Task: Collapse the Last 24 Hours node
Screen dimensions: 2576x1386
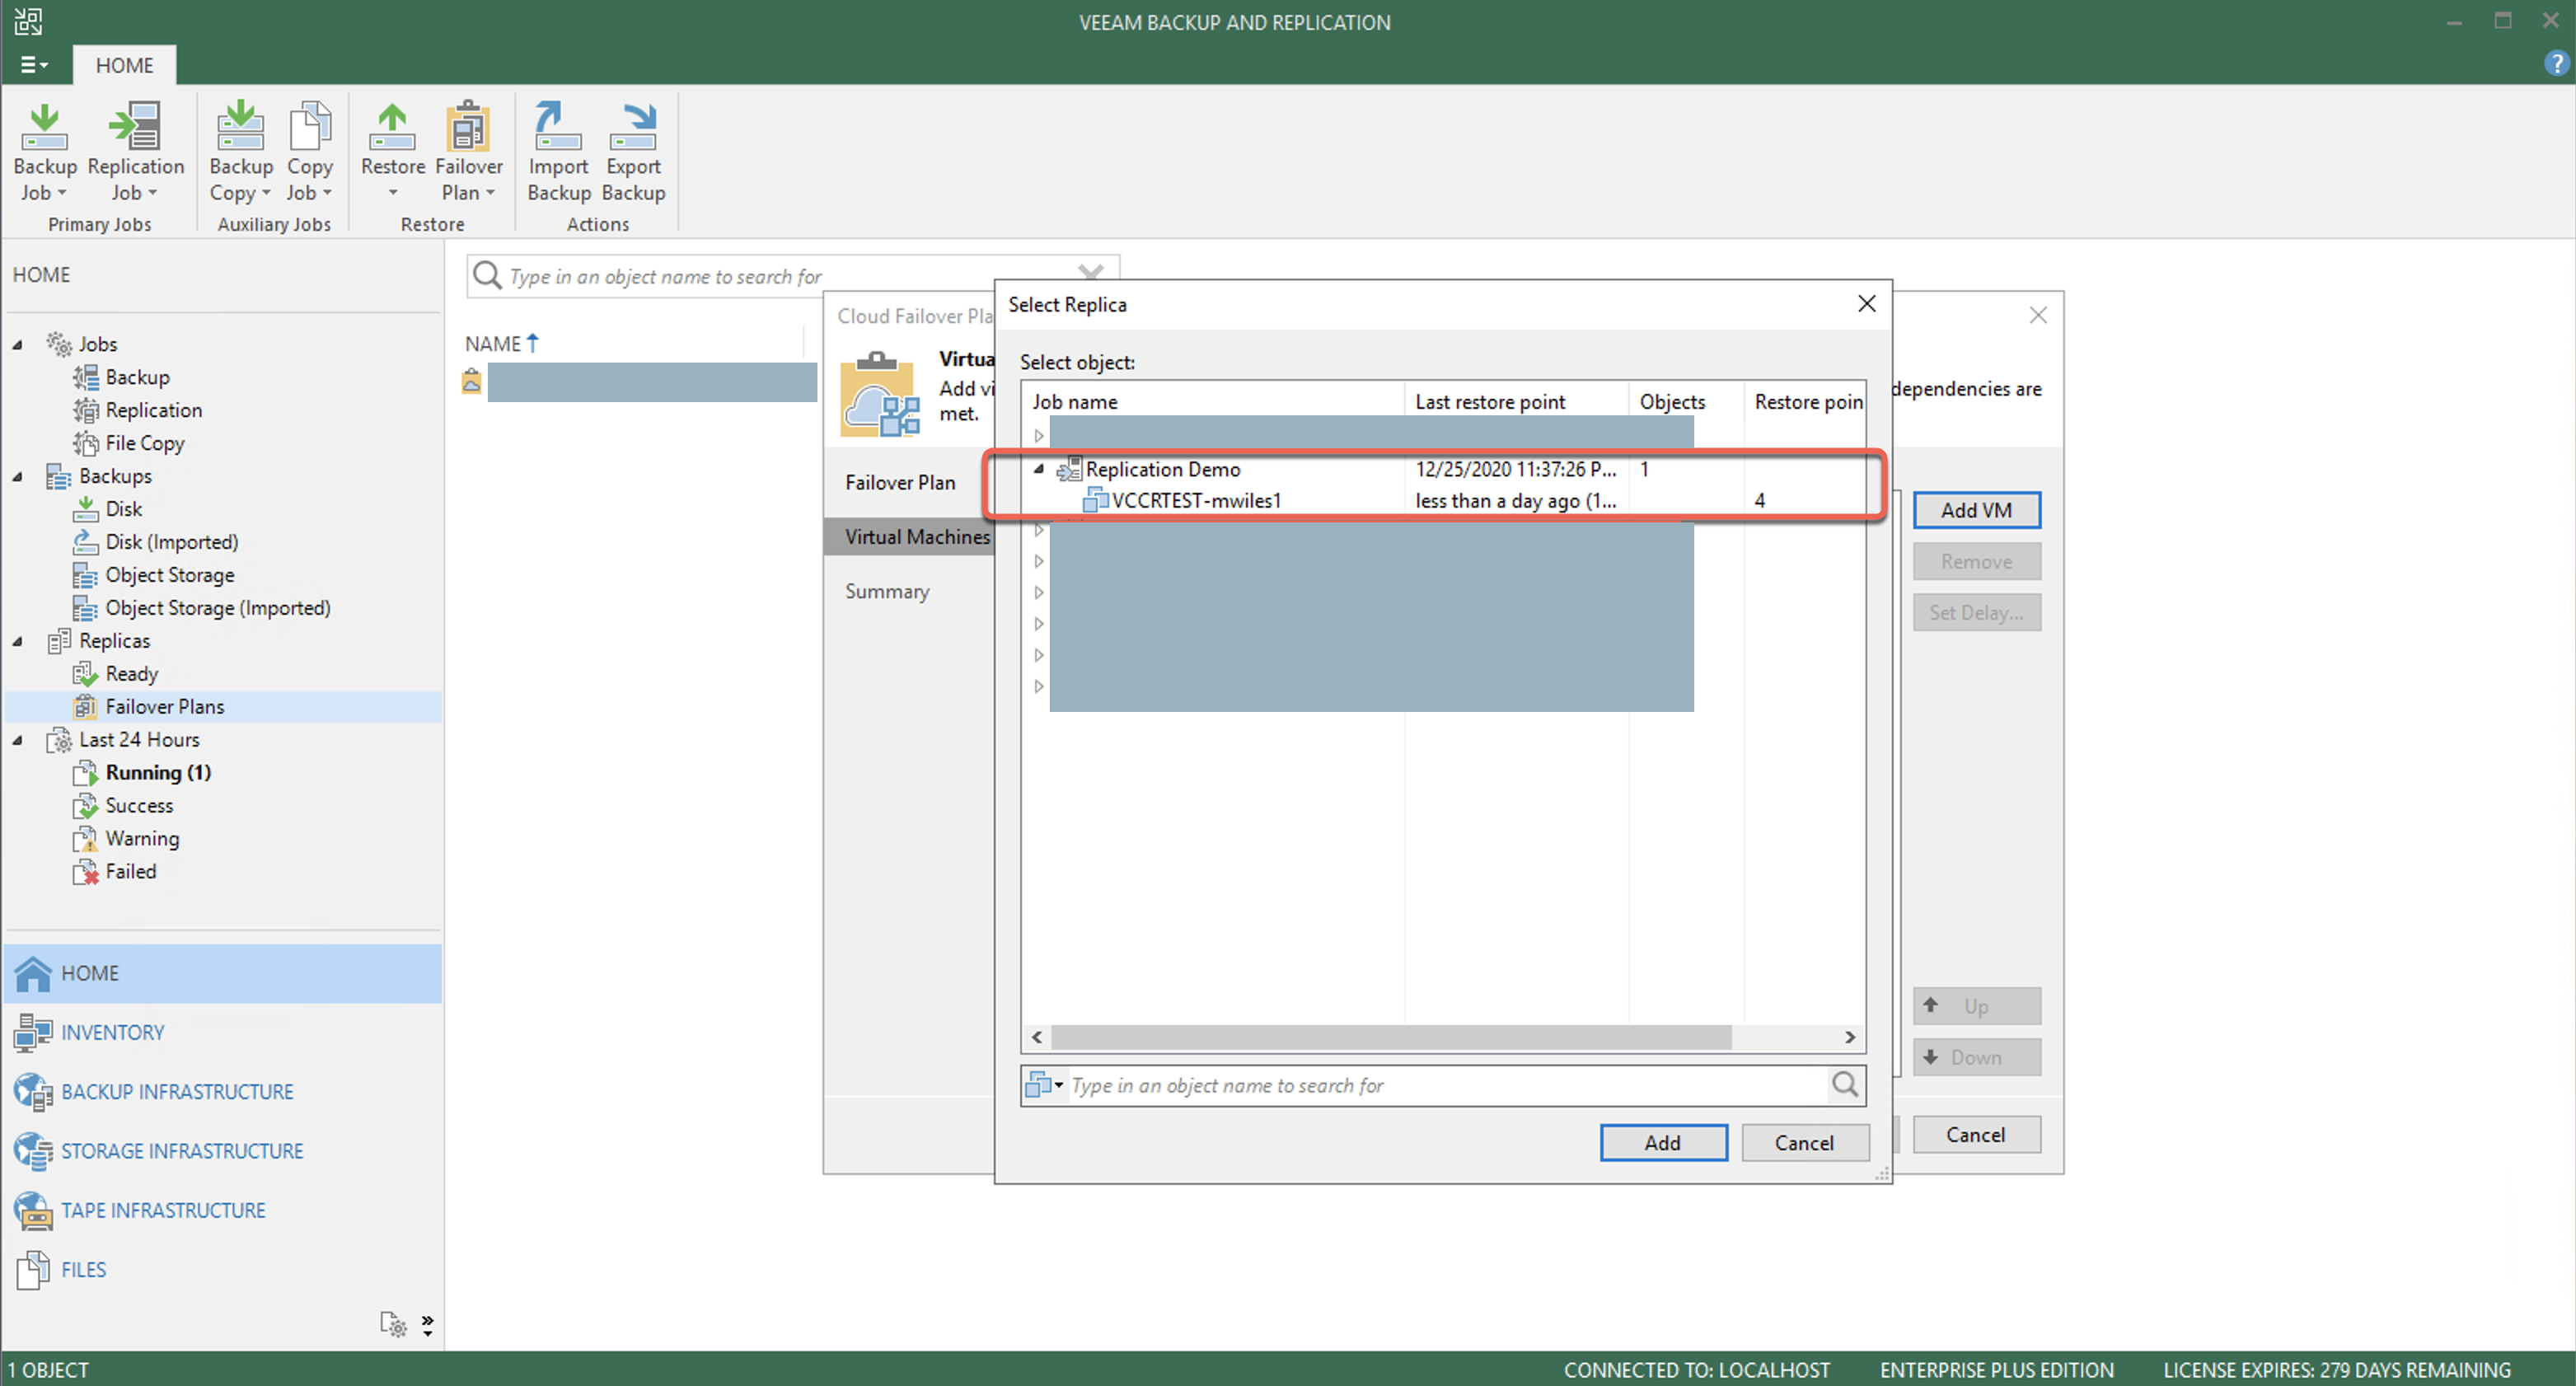Action: pos(18,740)
